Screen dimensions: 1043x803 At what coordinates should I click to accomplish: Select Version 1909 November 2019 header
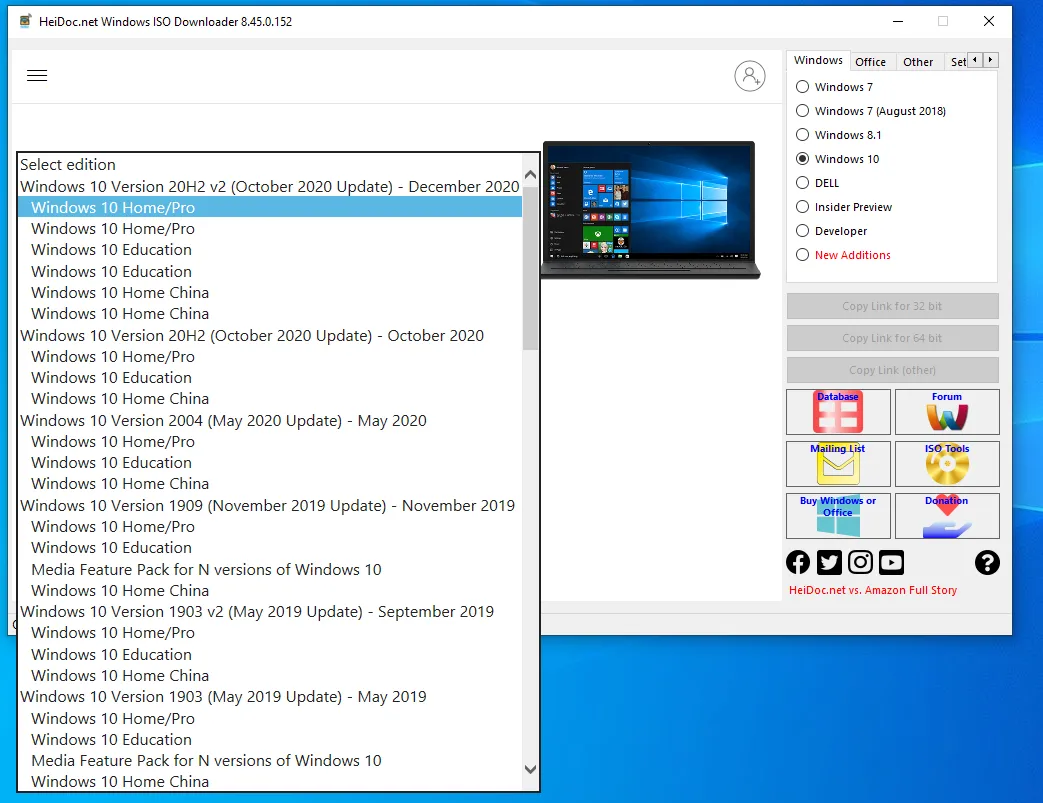(x=270, y=506)
